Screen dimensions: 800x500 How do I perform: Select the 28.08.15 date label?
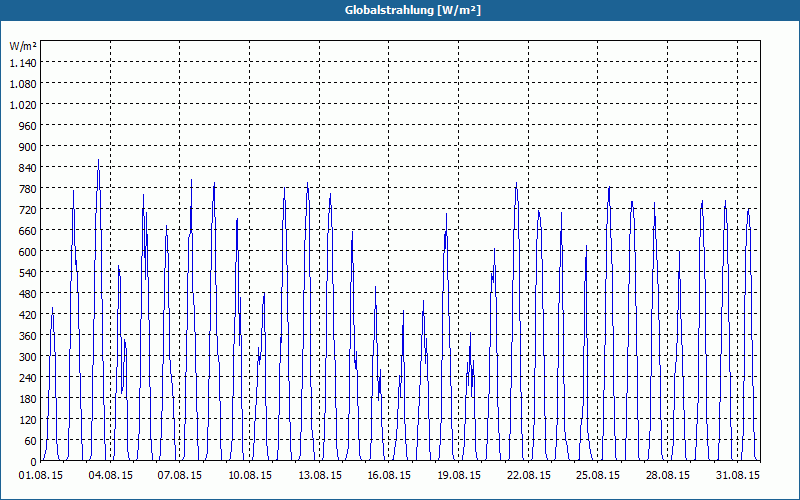click(x=667, y=475)
